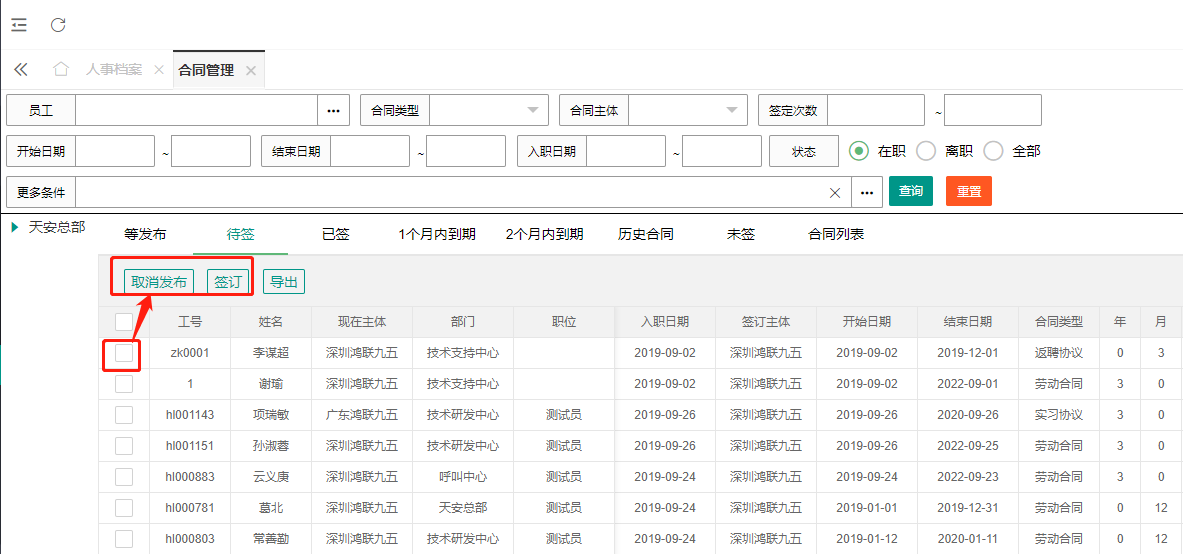1183x554 pixels.
Task: Go to home tab icon
Action: 61,70
